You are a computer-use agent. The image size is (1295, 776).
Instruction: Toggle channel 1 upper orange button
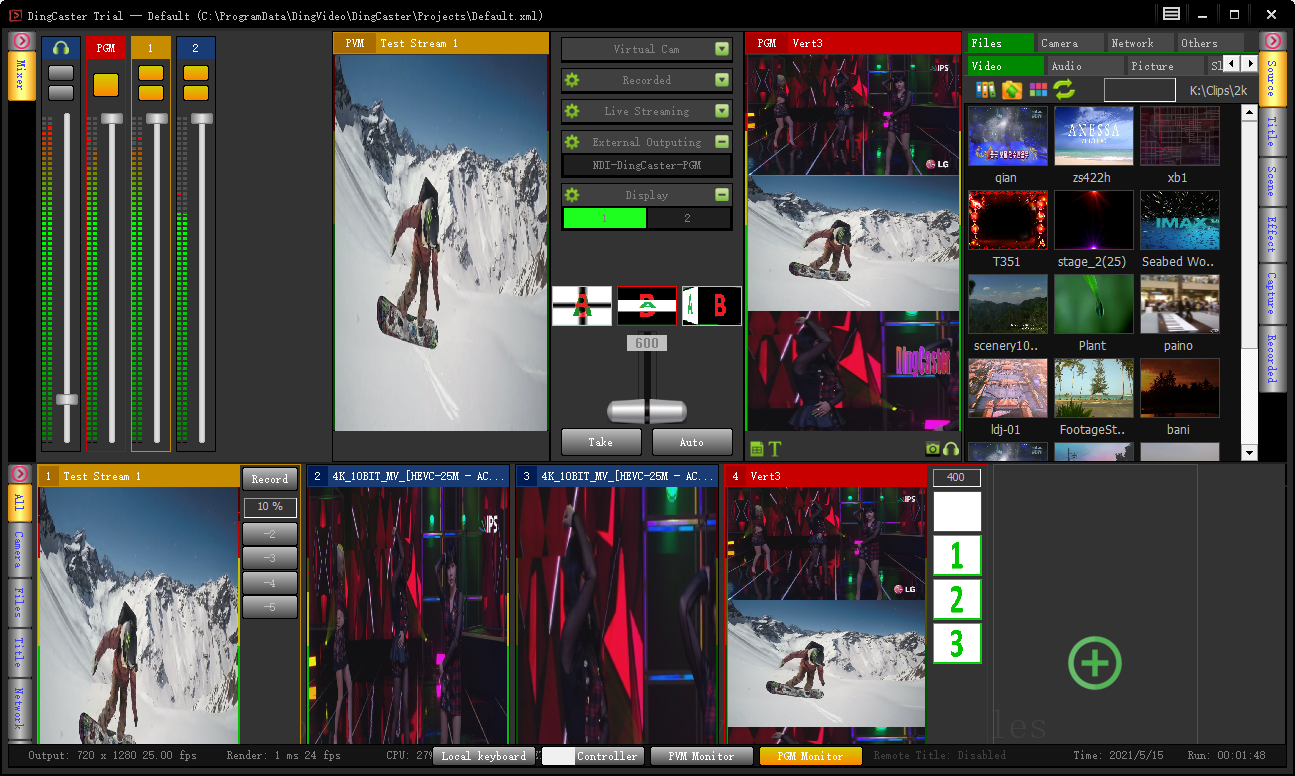click(151, 73)
